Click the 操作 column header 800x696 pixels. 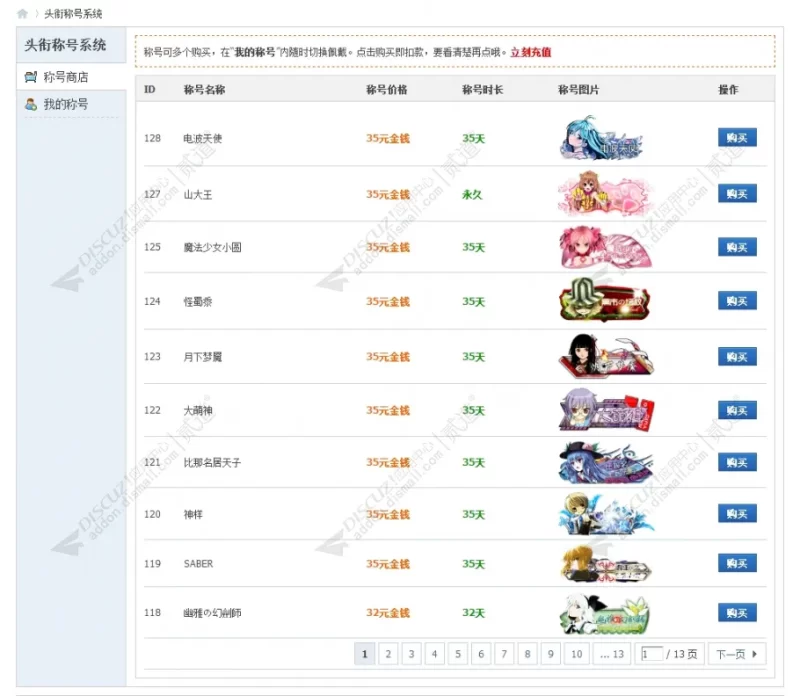point(728,90)
